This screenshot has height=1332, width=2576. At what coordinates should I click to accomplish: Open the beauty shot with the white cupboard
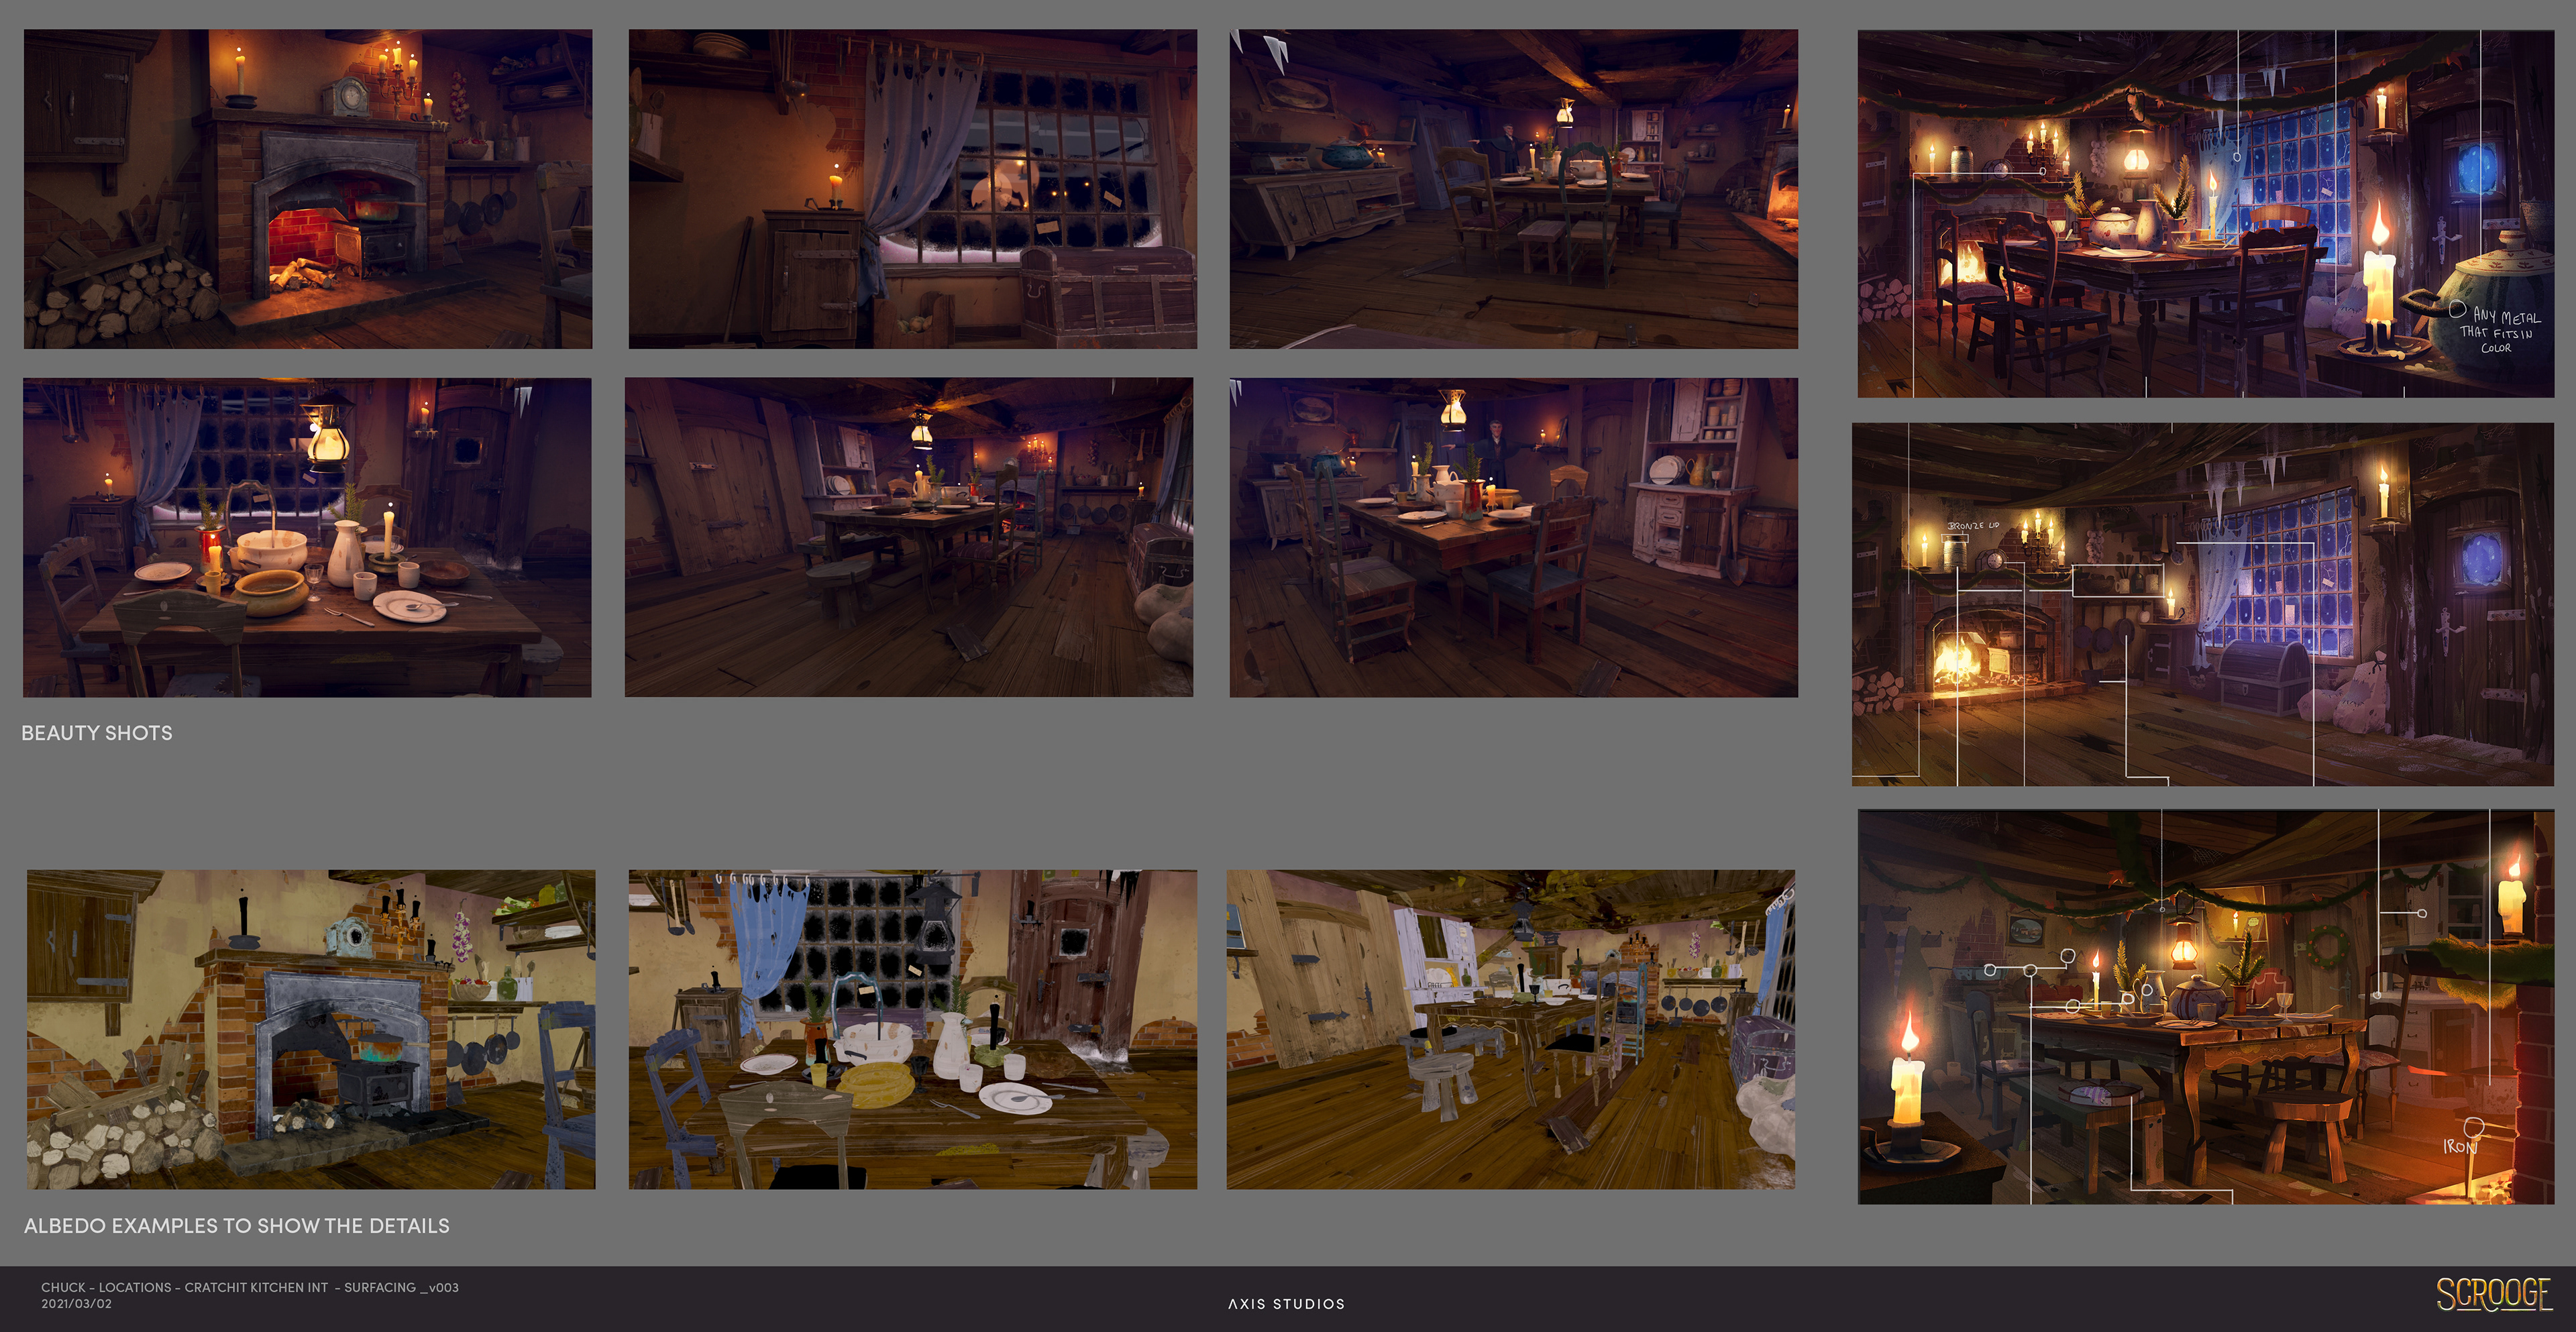1513,537
